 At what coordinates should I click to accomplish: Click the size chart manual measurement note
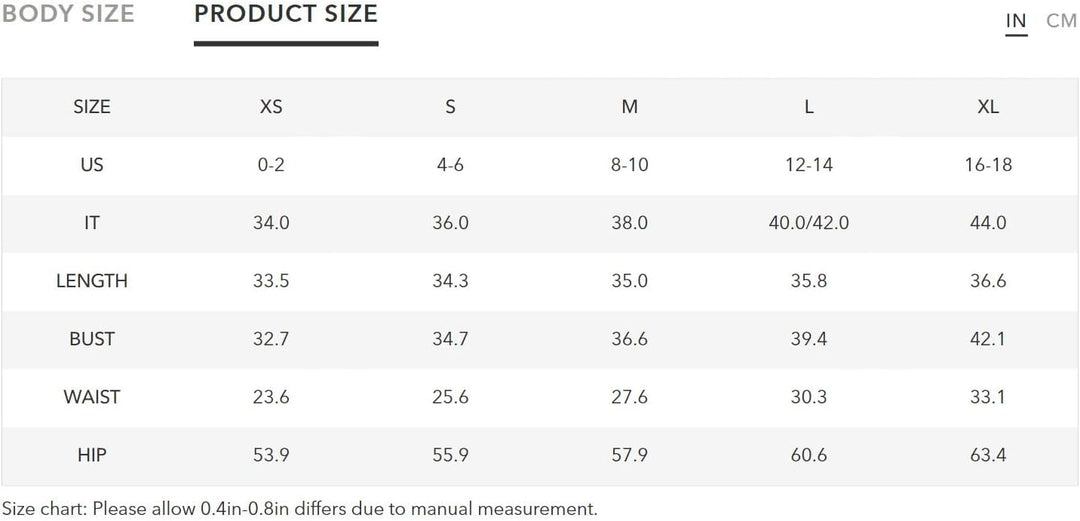coord(299,508)
